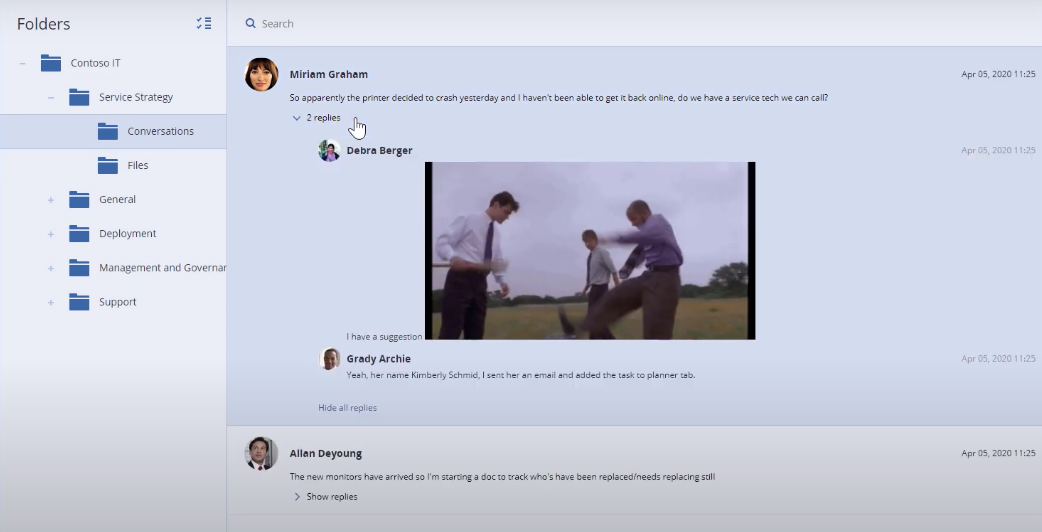Image resolution: width=1042 pixels, height=532 pixels.
Task: Select the Service Strategy folder label
Action: tap(136, 97)
